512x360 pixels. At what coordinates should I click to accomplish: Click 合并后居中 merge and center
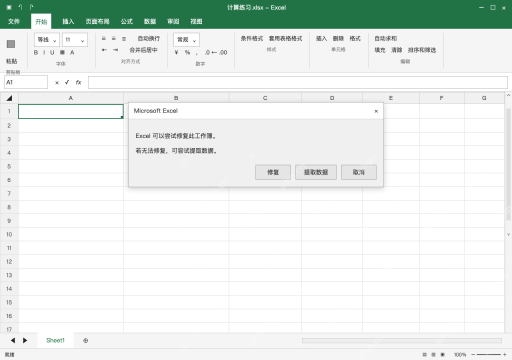coord(143,50)
